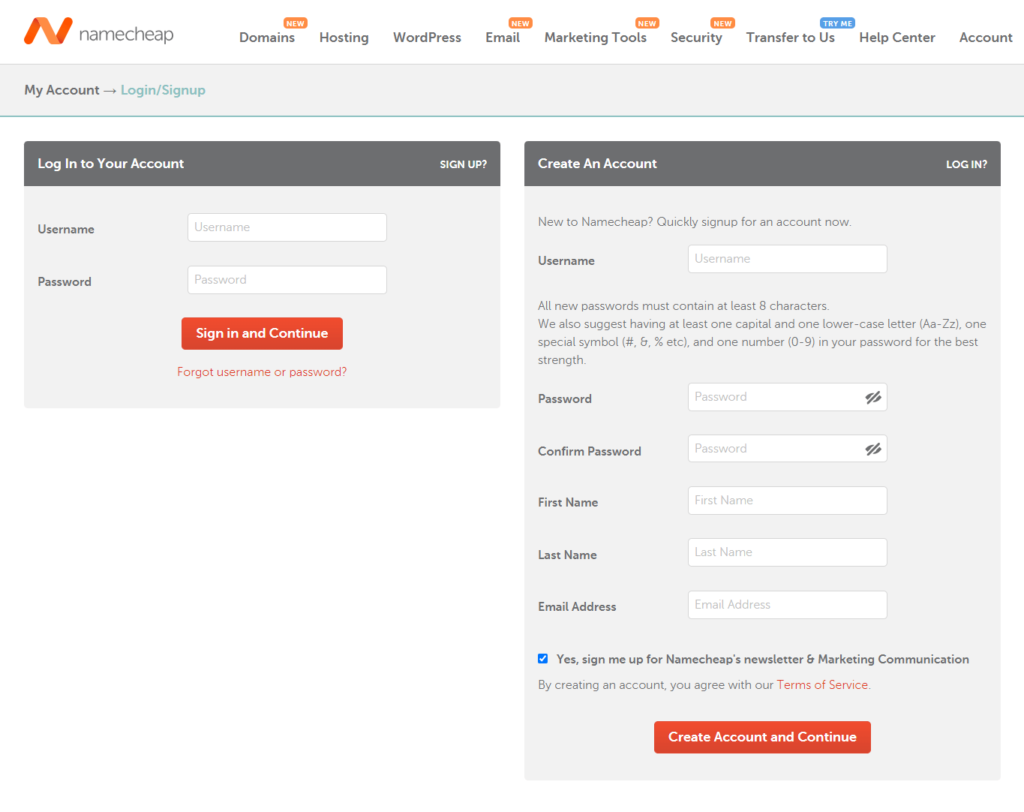Click the NEW badge above Marketing Tools
This screenshot has width=1024, height=812.
[x=647, y=24]
